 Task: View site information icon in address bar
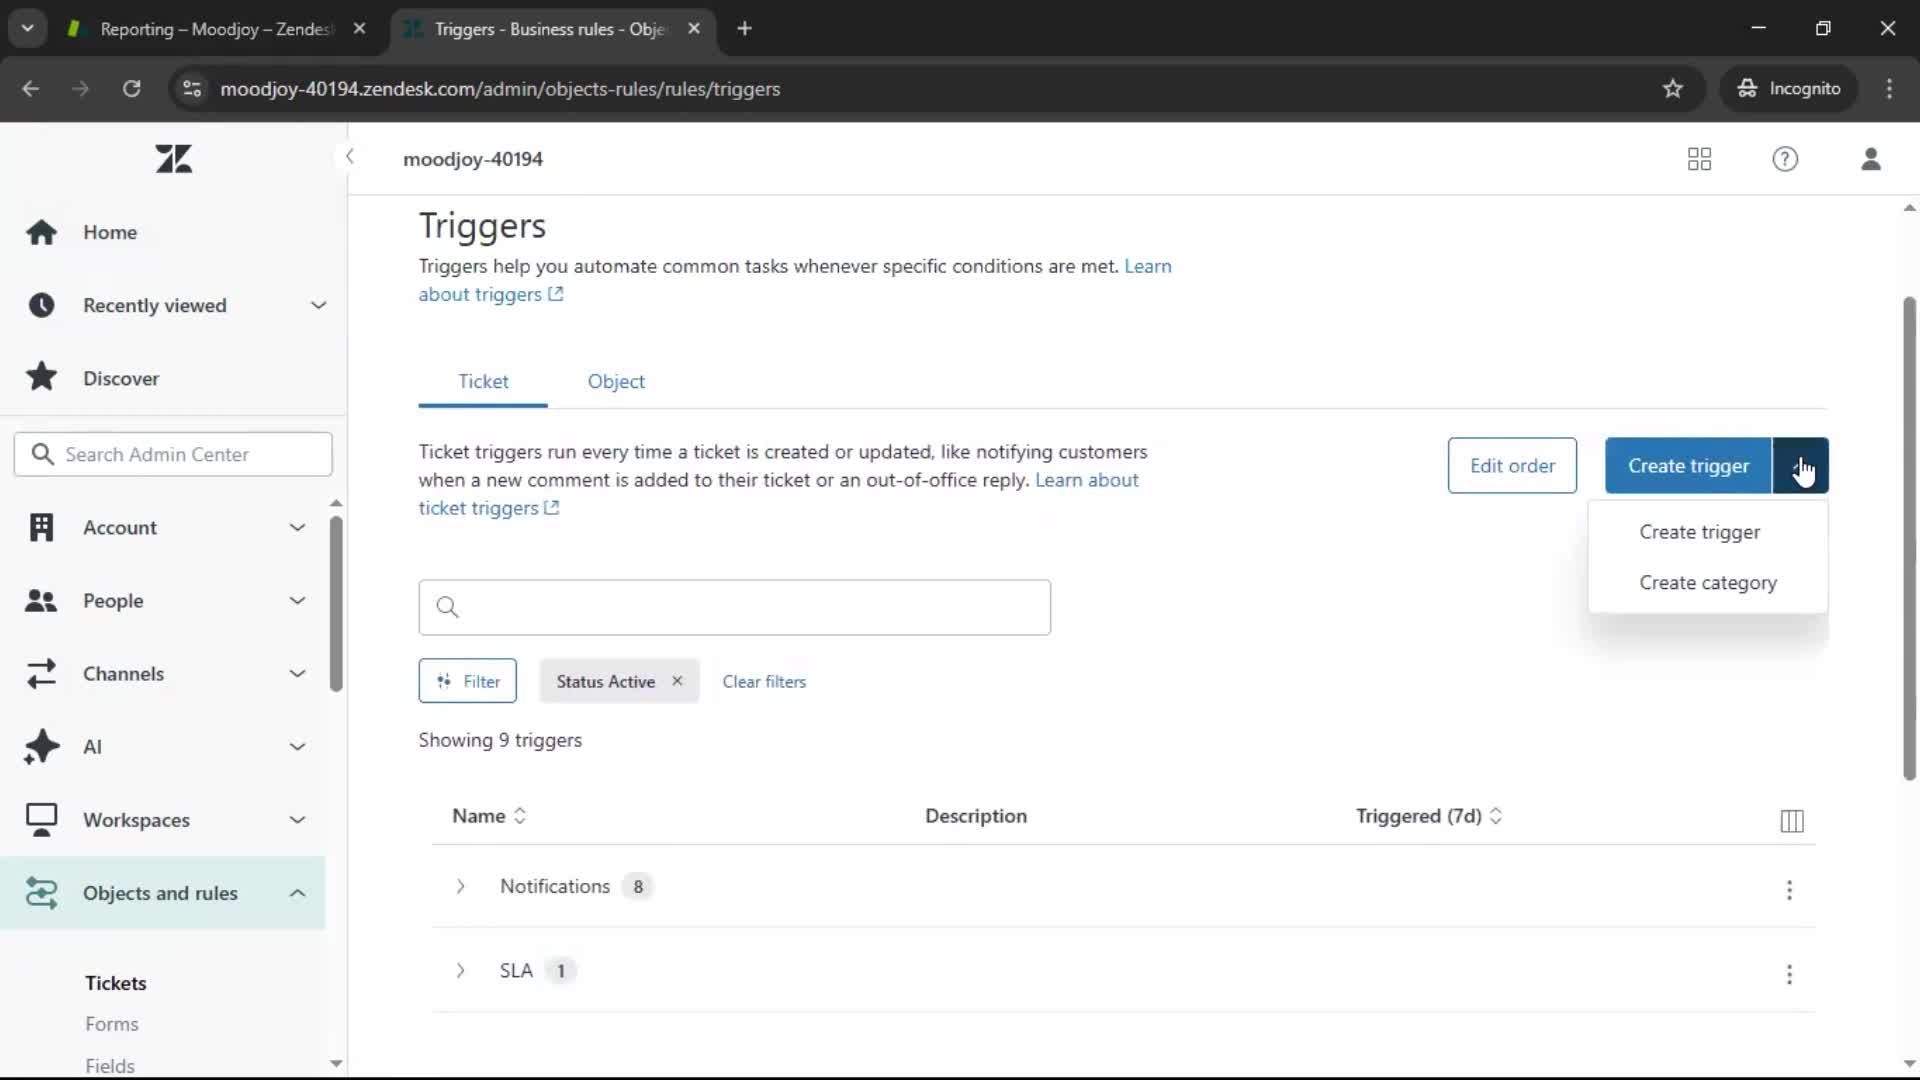191,89
